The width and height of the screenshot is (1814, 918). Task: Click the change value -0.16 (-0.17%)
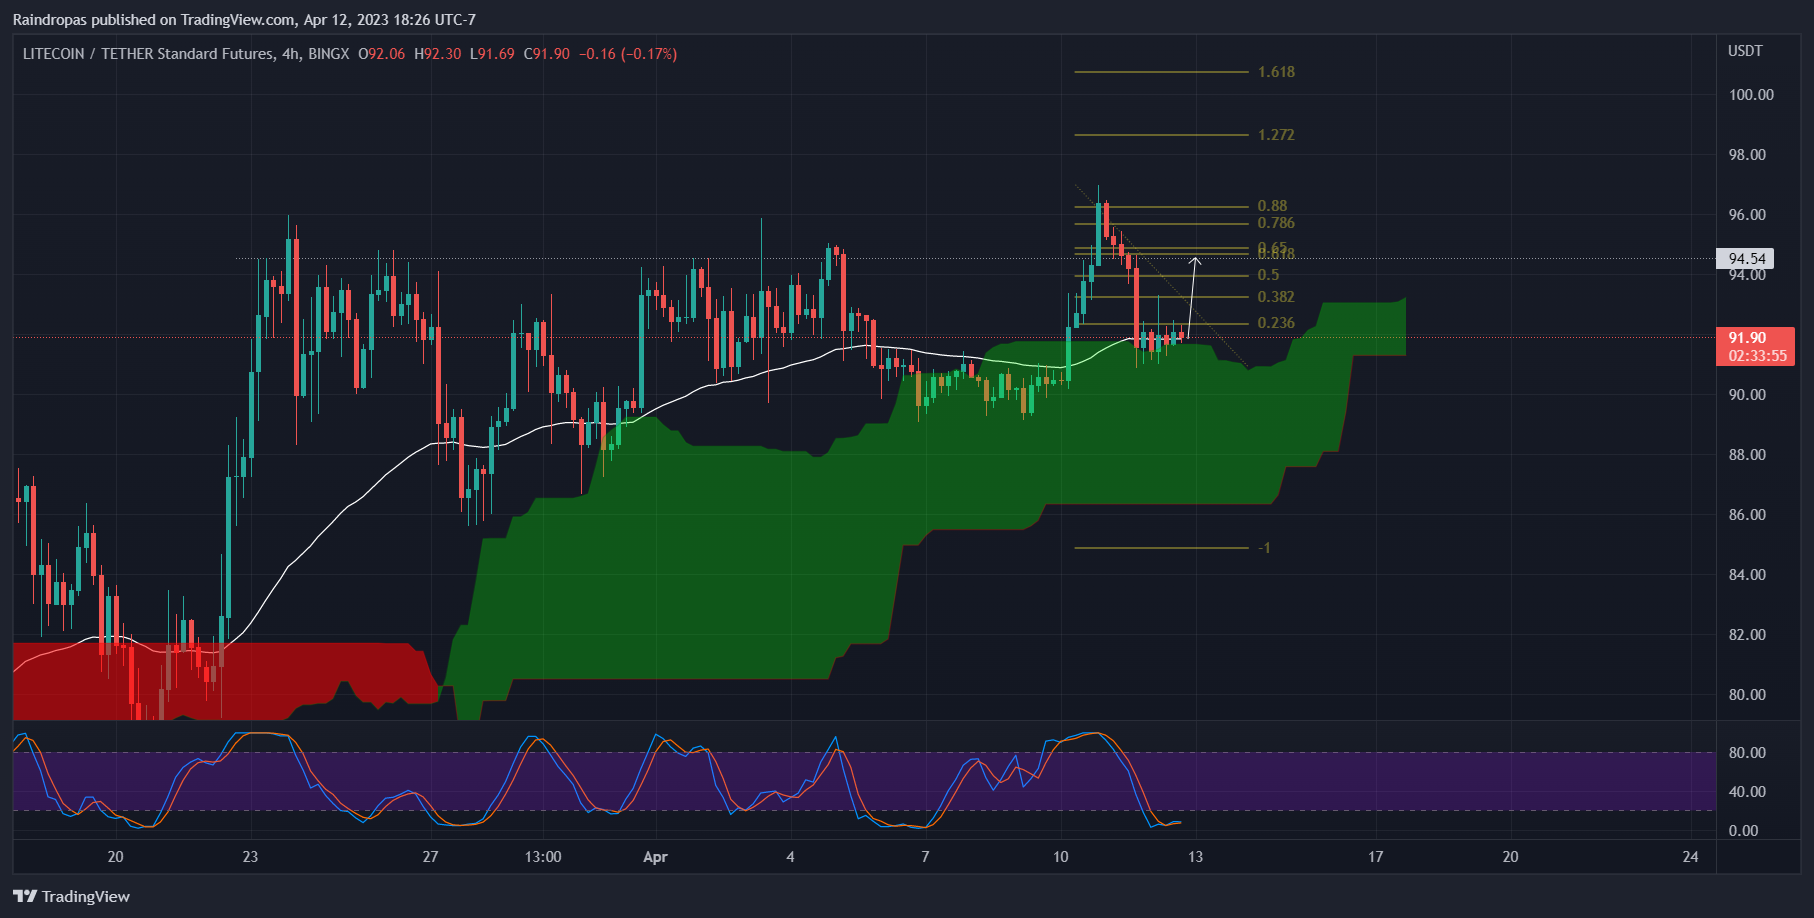coord(628,54)
